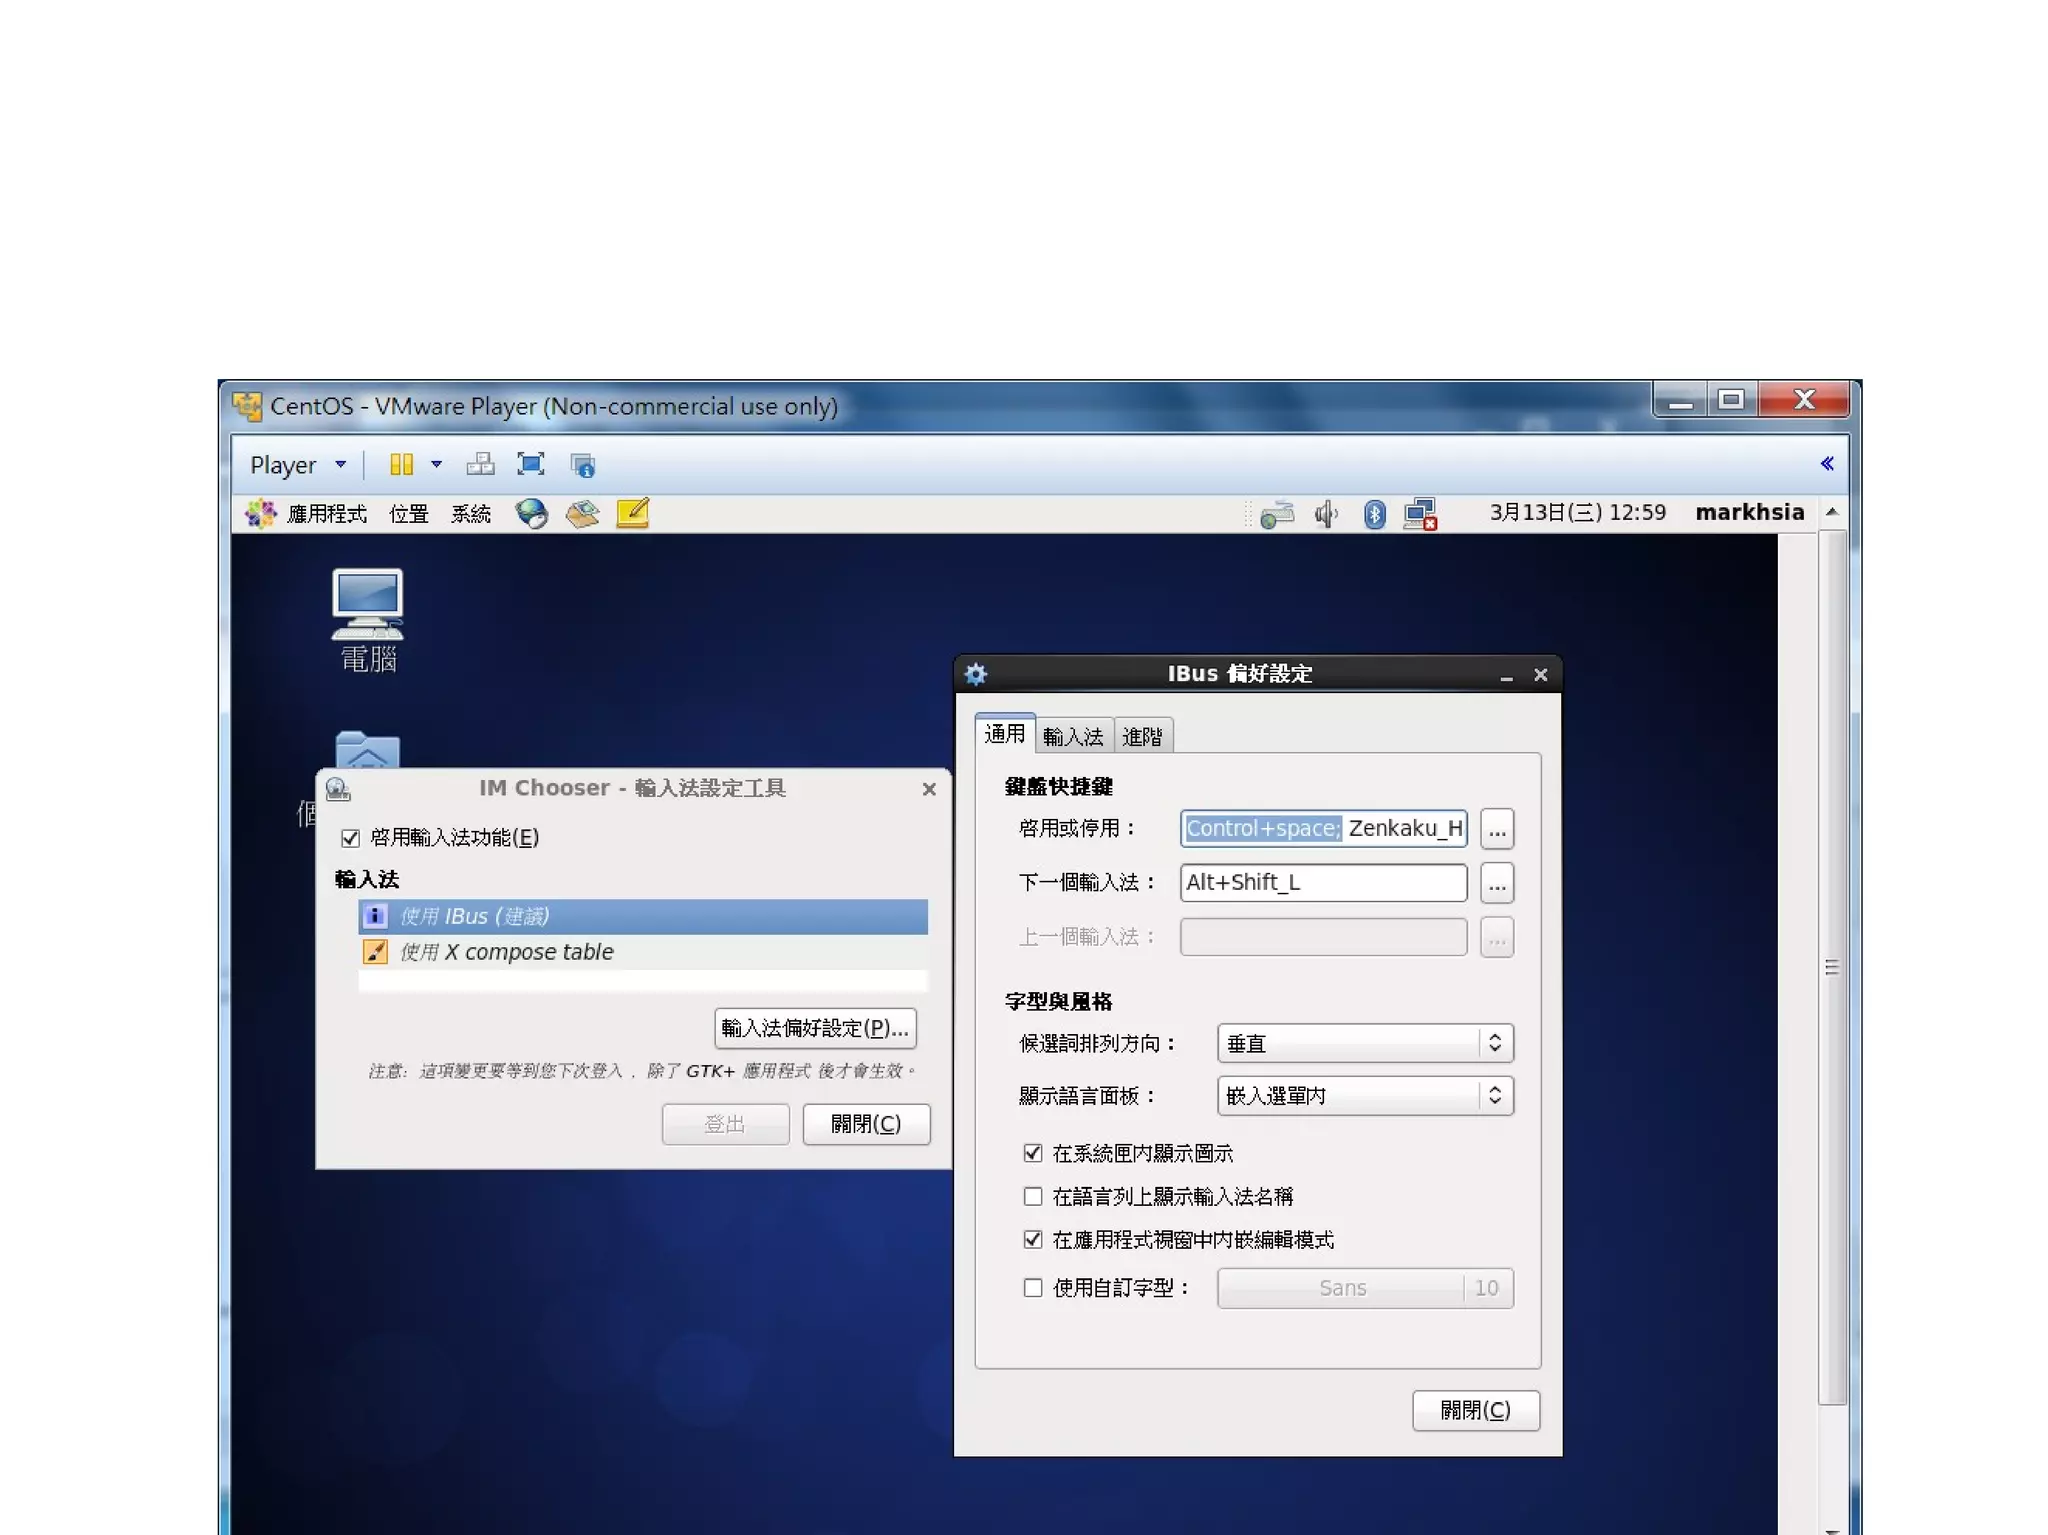Click 輸入法偏好設定(P)... button
The width and height of the screenshot is (2048, 1535).
pos(815,1028)
